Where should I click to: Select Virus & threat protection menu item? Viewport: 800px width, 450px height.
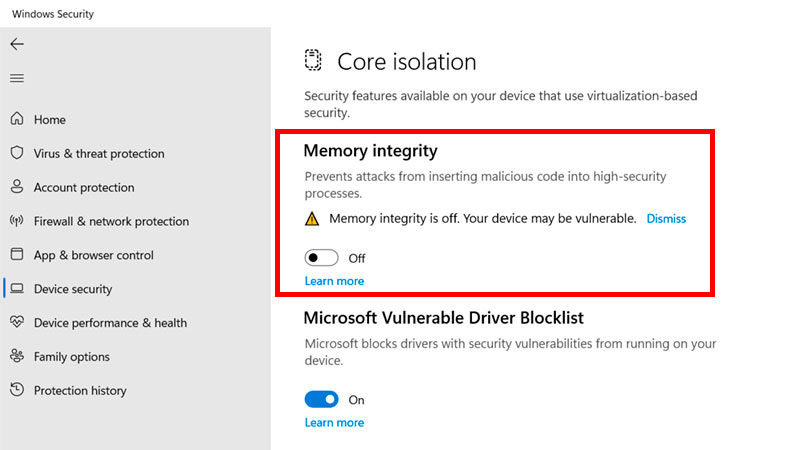[99, 153]
